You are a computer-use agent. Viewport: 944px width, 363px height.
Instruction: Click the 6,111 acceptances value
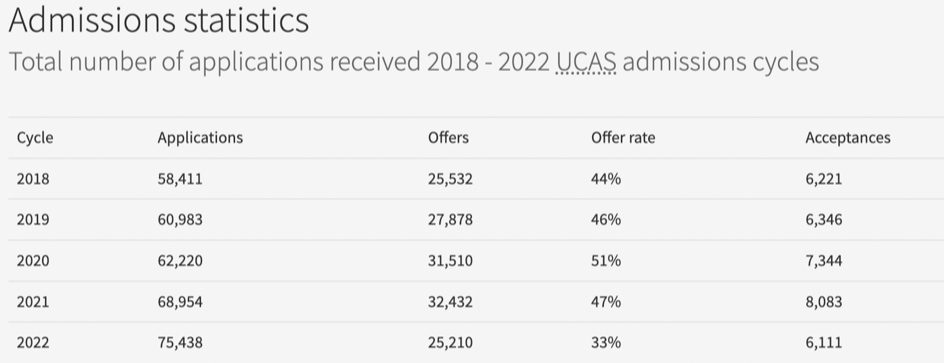click(x=824, y=343)
